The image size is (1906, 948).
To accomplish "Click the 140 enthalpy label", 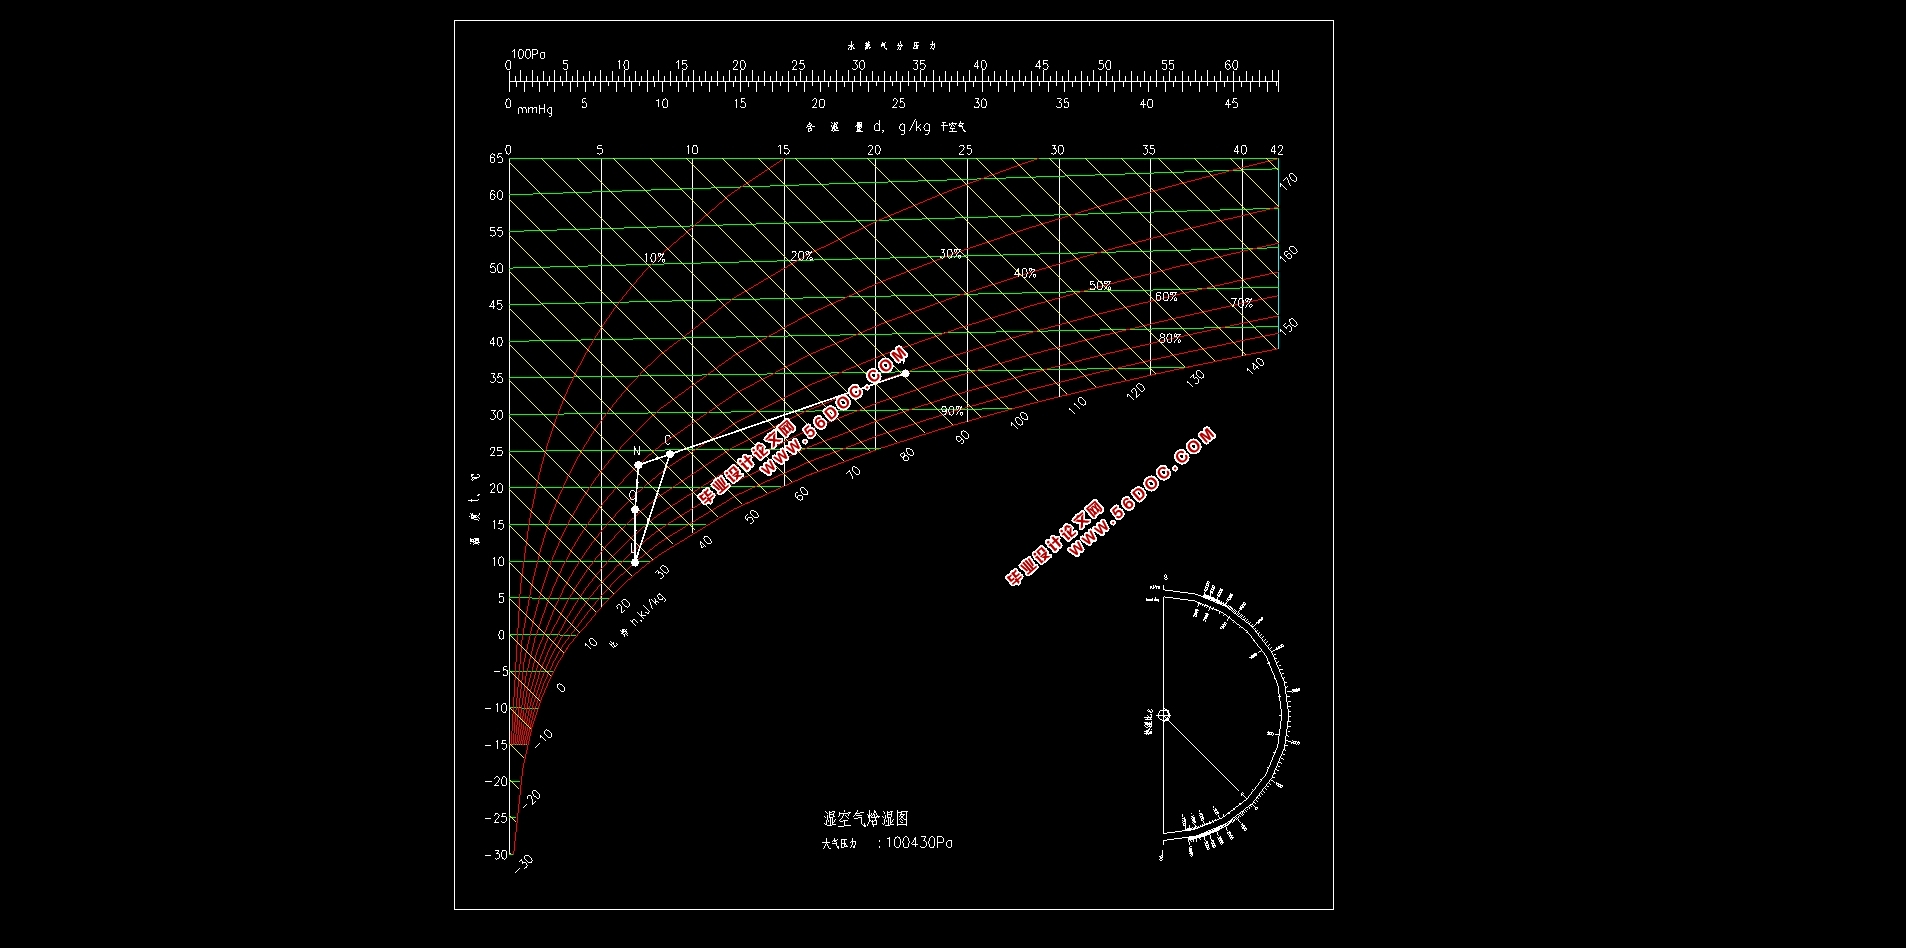I will pyautogui.click(x=1256, y=364).
